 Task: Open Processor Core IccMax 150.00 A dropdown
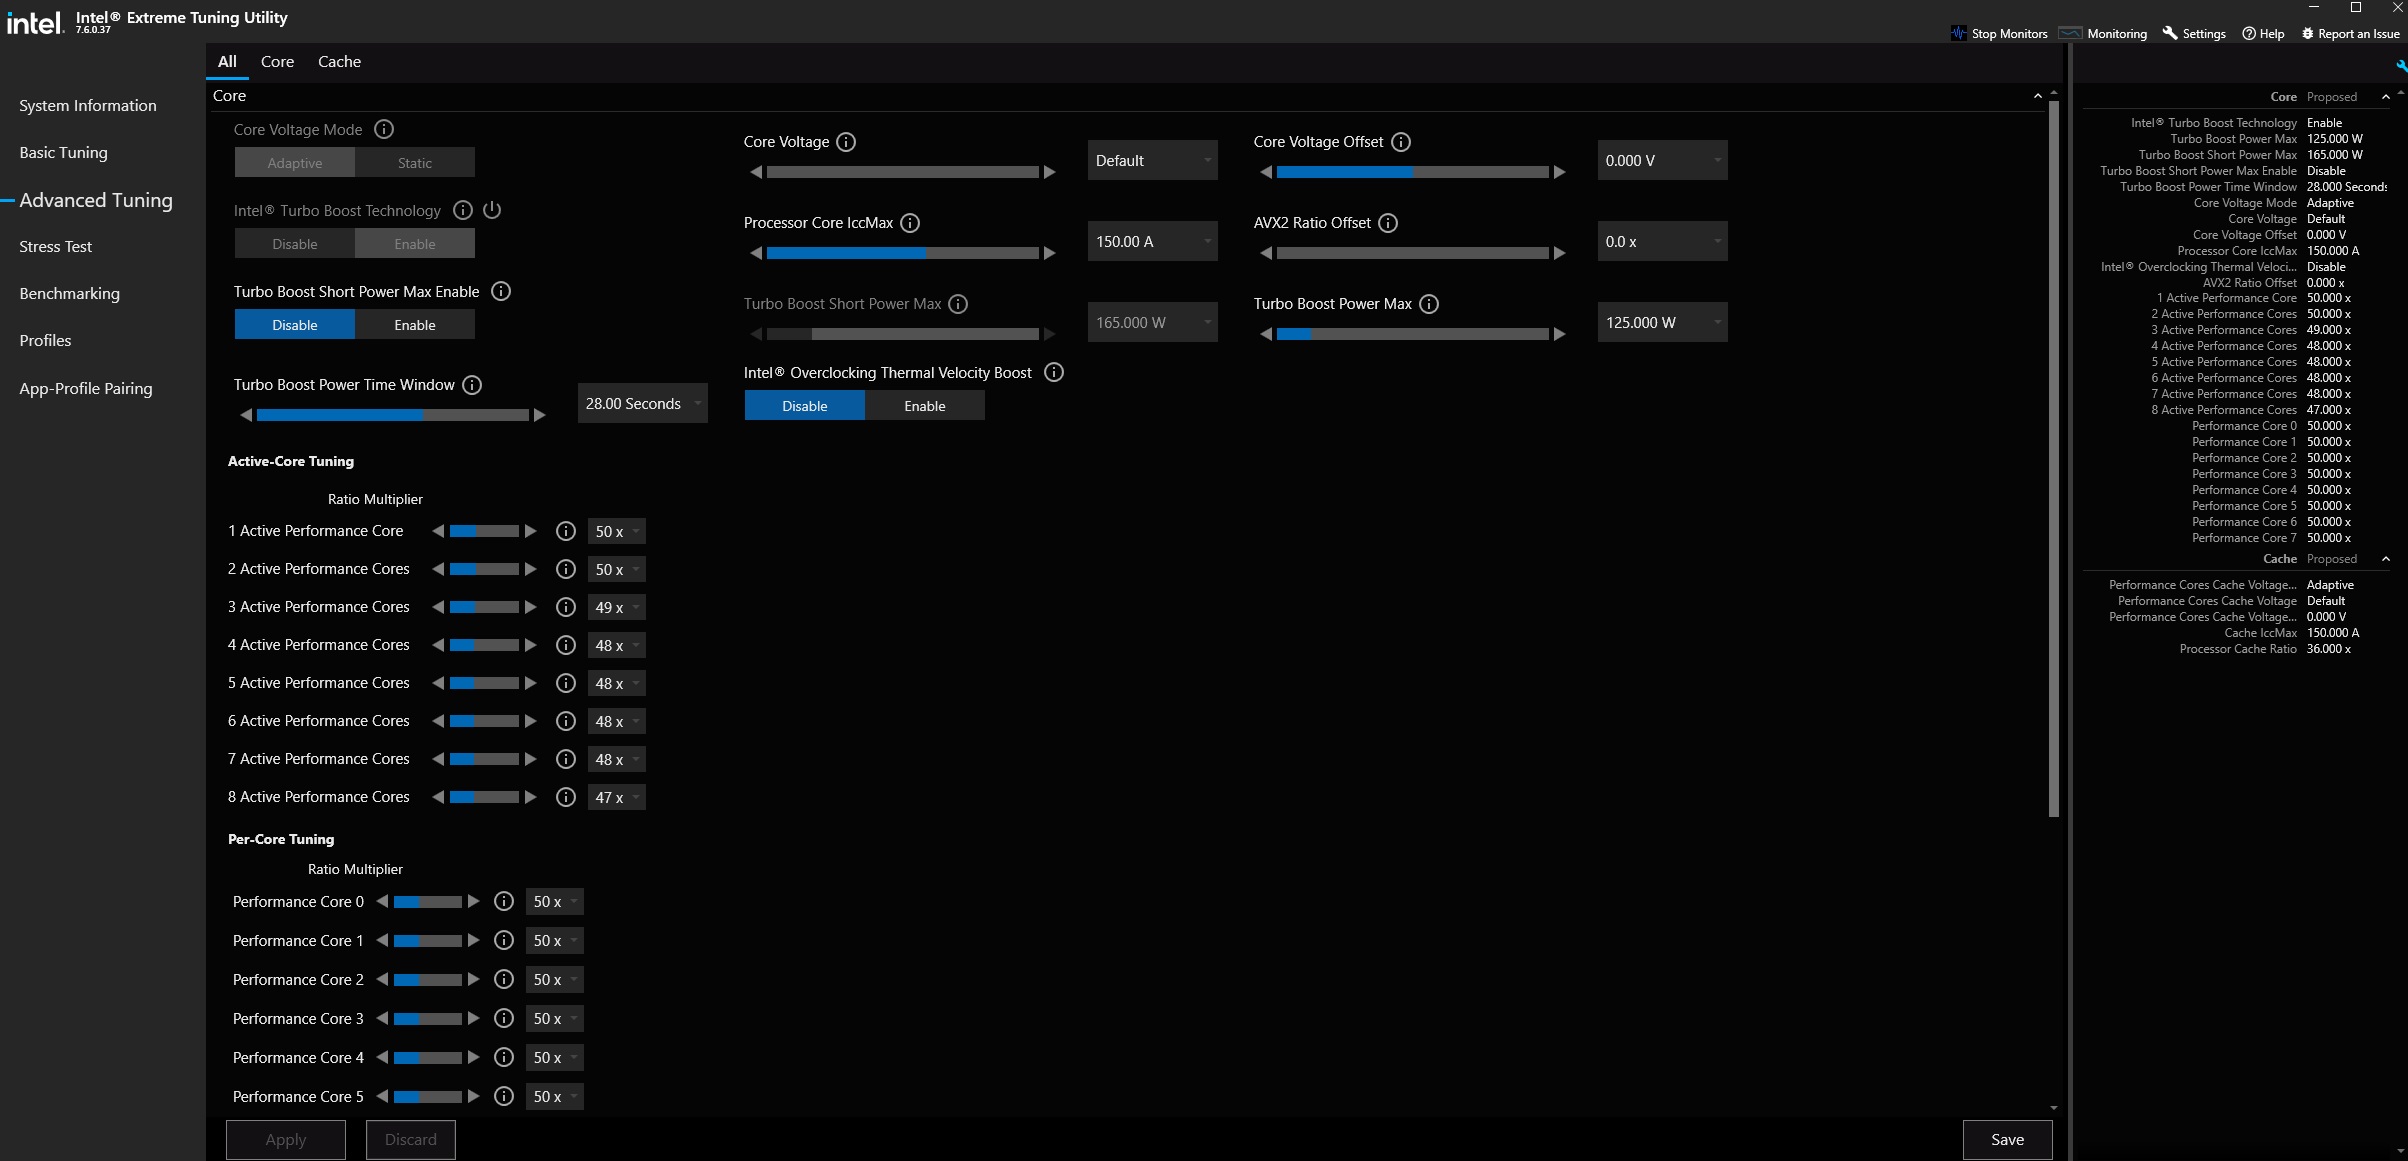(1153, 241)
